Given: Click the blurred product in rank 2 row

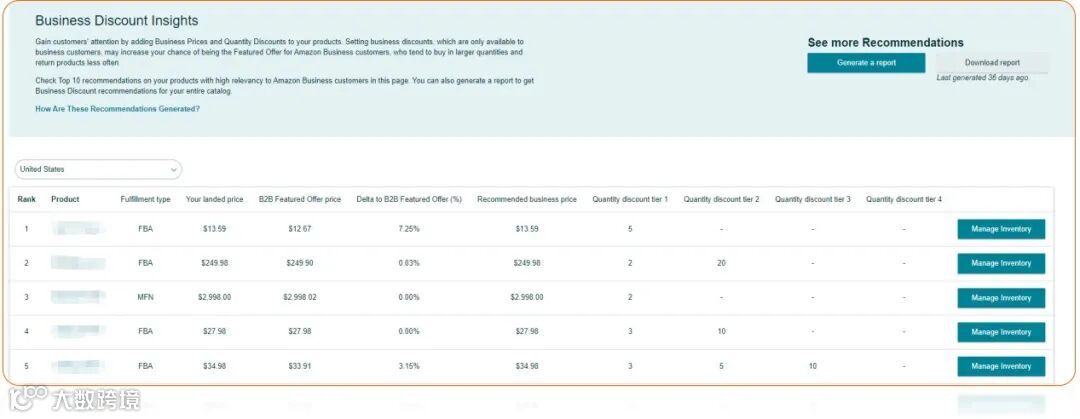Looking at the screenshot, I should (79, 263).
